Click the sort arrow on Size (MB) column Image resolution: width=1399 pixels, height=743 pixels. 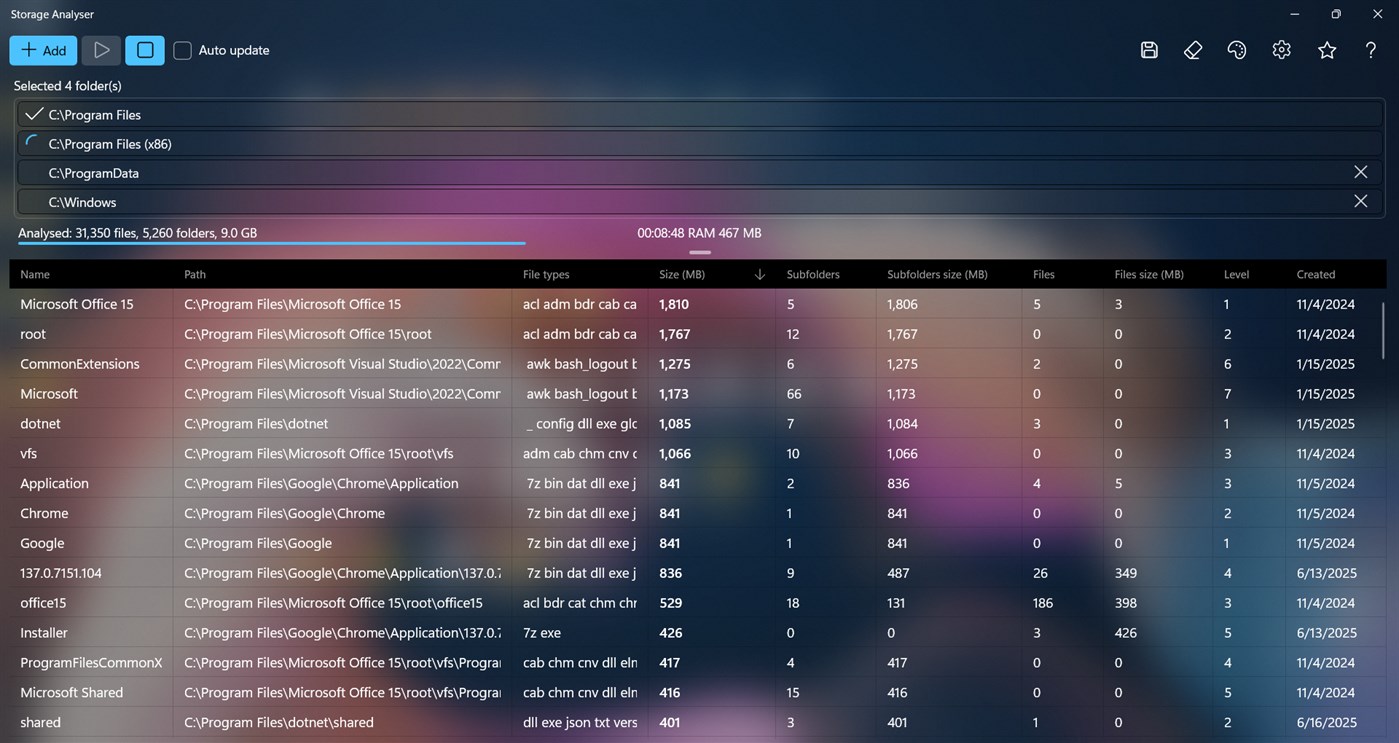(x=759, y=274)
